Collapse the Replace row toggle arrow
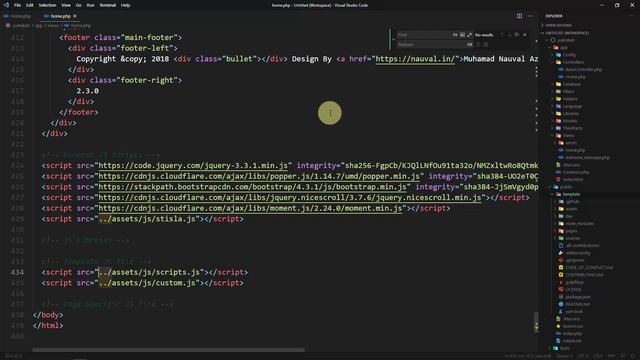This screenshot has height=360, width=640. [393, 40]
